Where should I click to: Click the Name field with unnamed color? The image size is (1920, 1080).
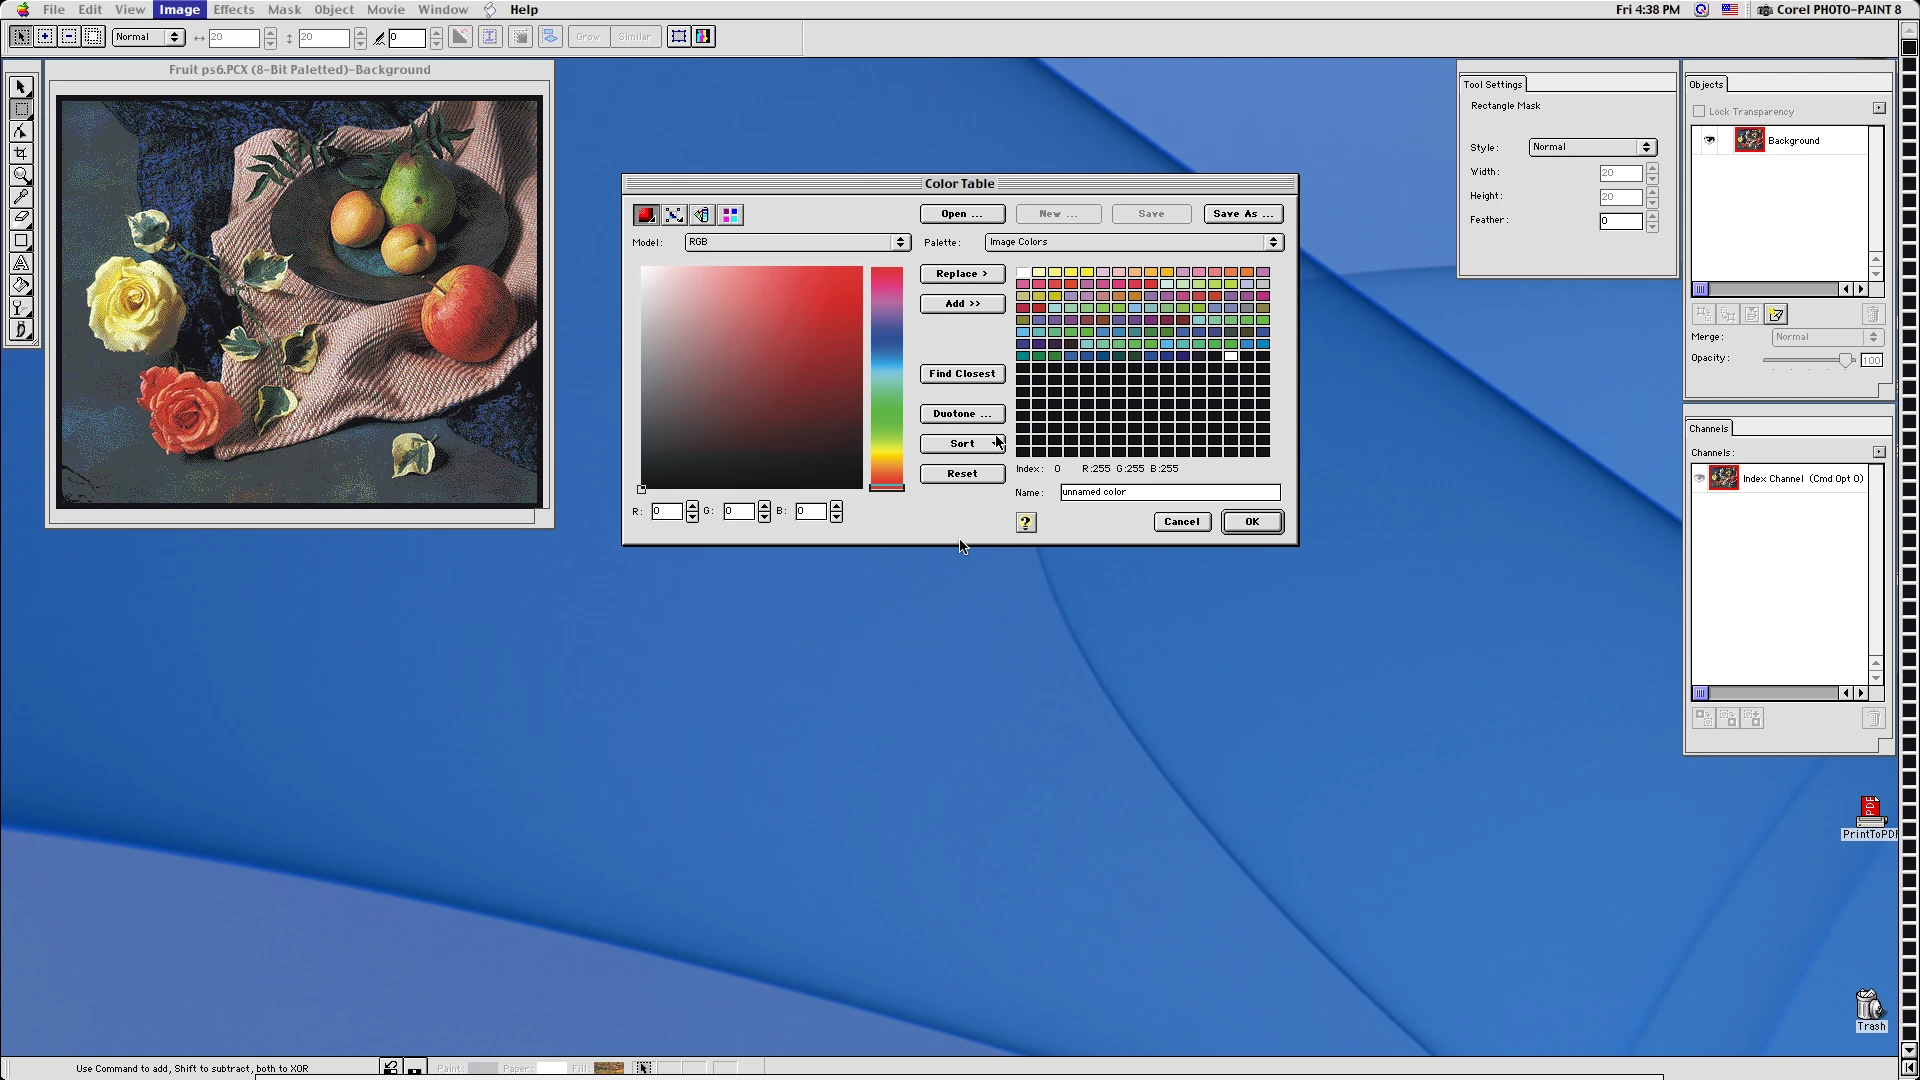(x=1169, y=492)
